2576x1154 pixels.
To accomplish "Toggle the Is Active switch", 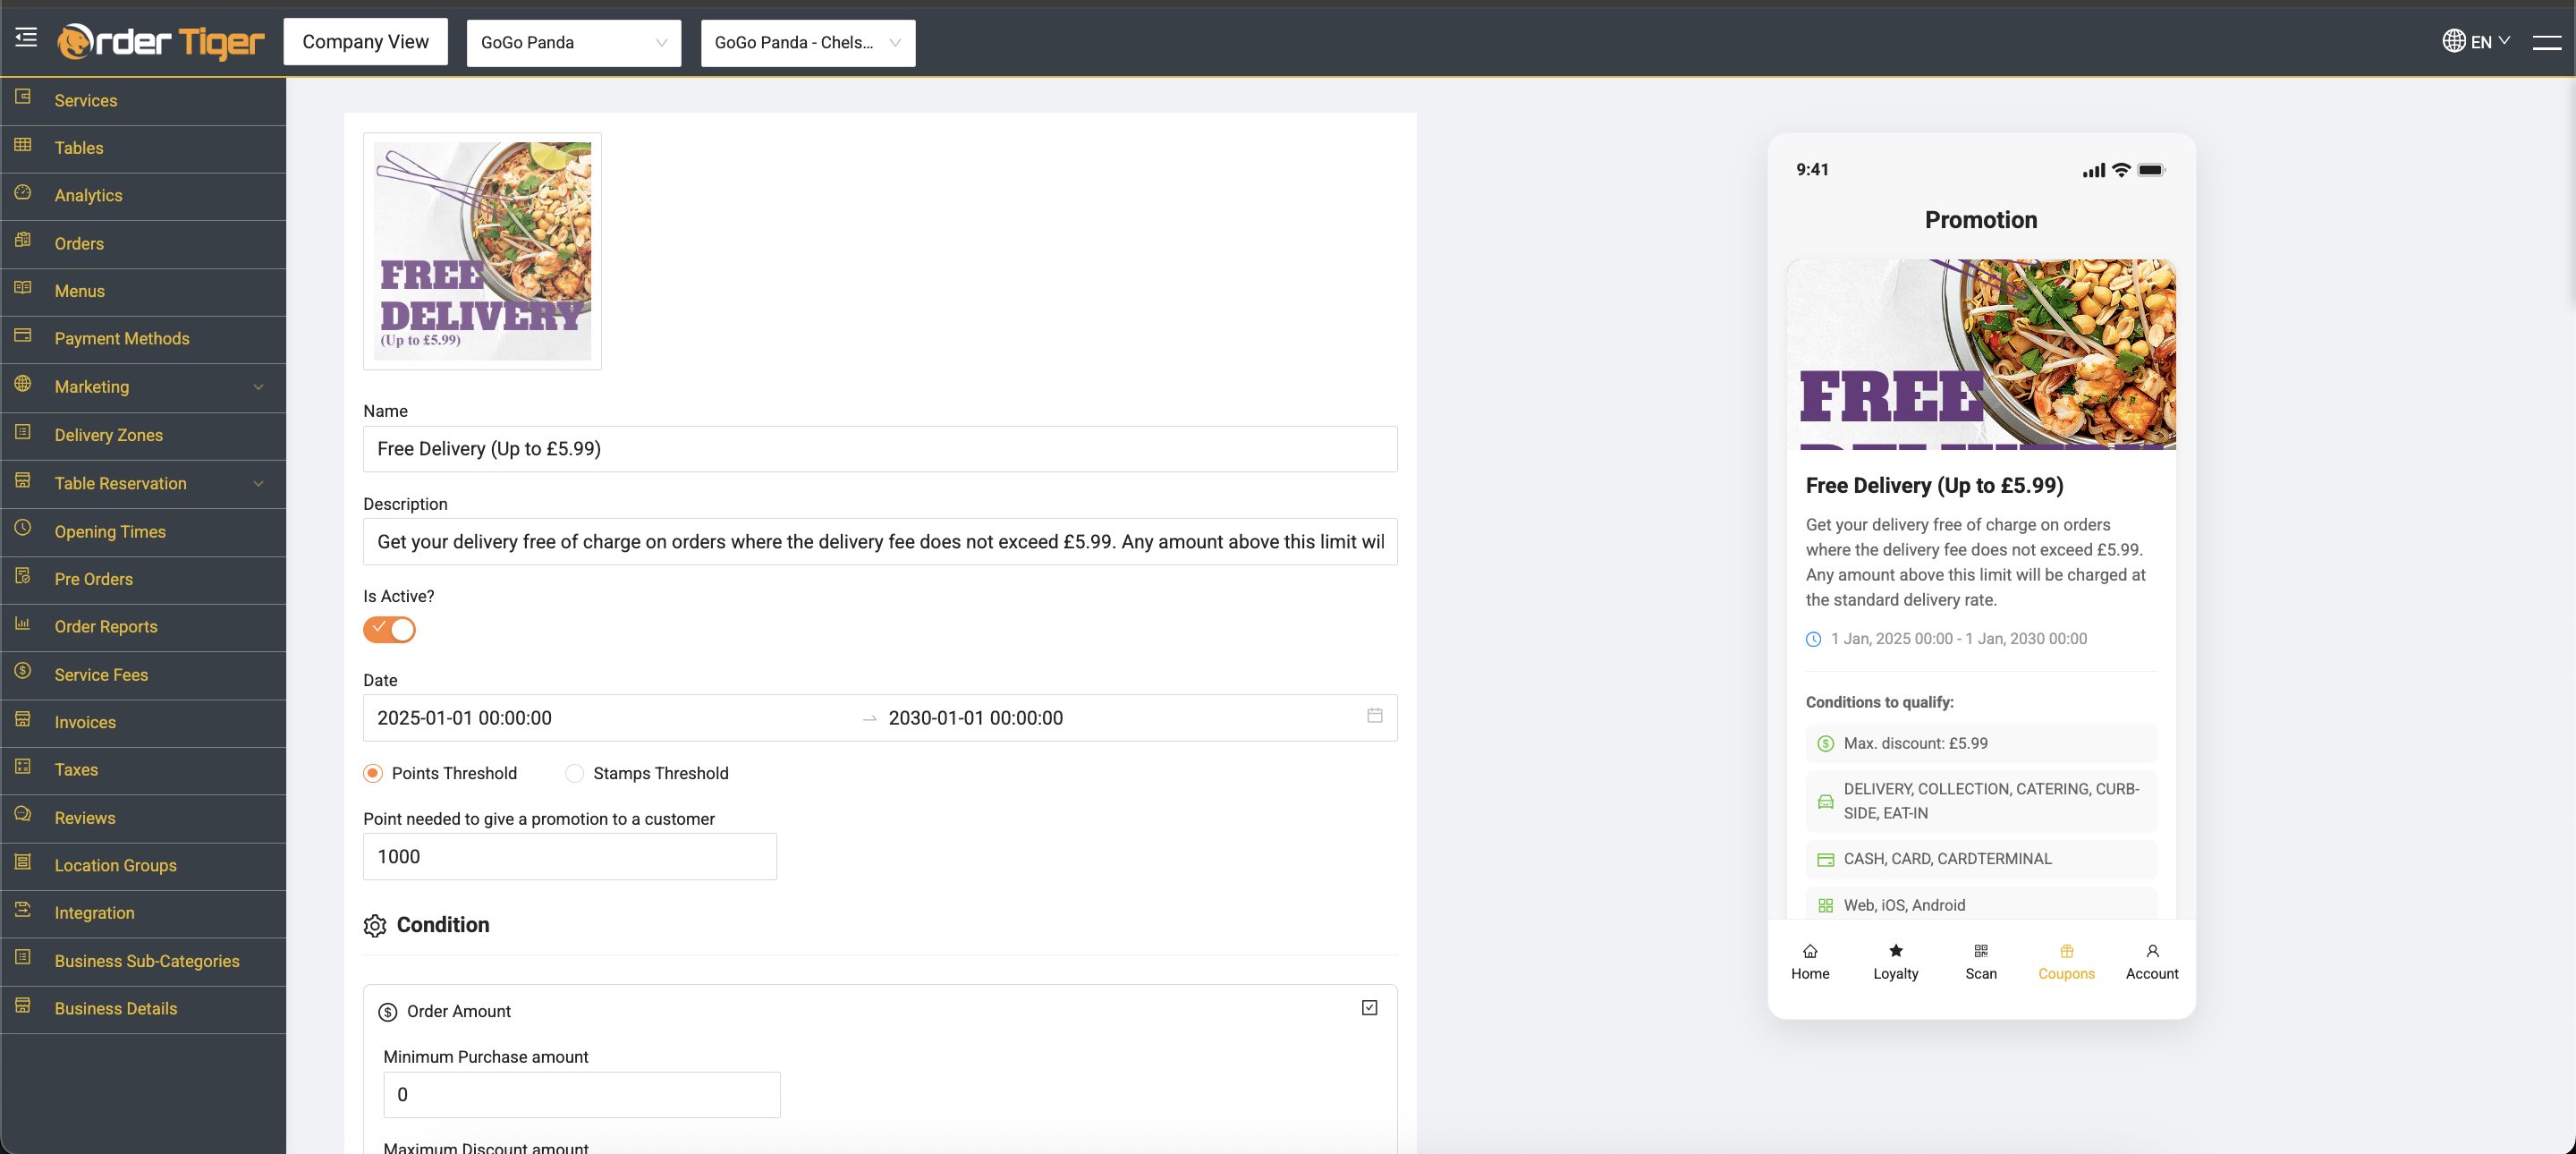I will click(389, 630).
